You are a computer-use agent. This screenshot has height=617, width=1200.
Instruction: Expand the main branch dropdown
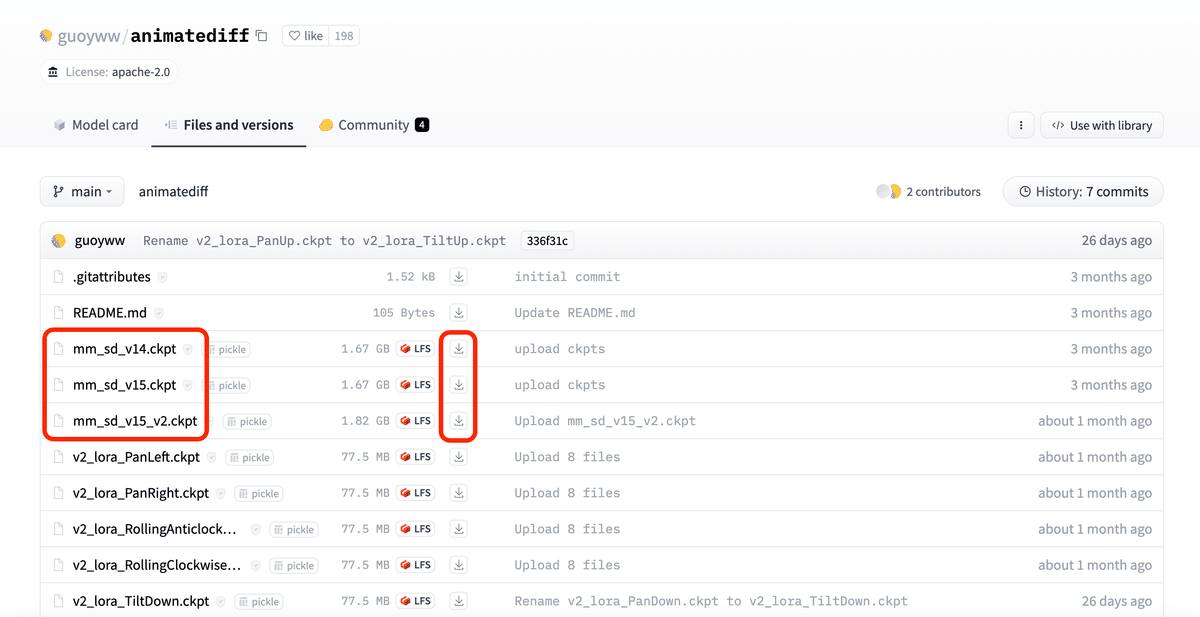(82, 191)
